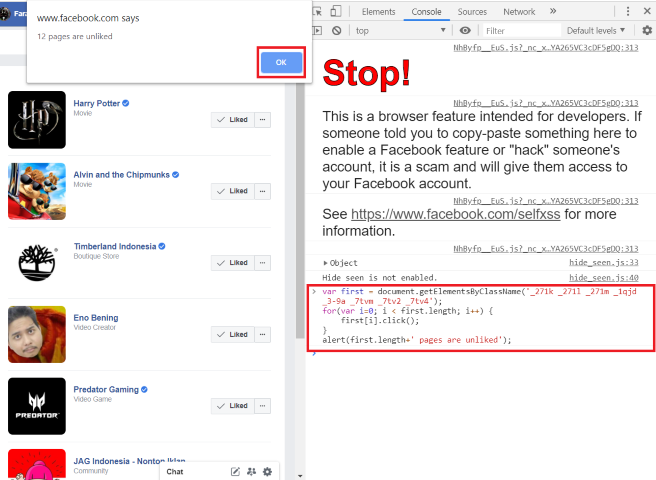The image size is (656, 480).
Task: Open the Eno Bening page link
Action: [x=96, y=318]
